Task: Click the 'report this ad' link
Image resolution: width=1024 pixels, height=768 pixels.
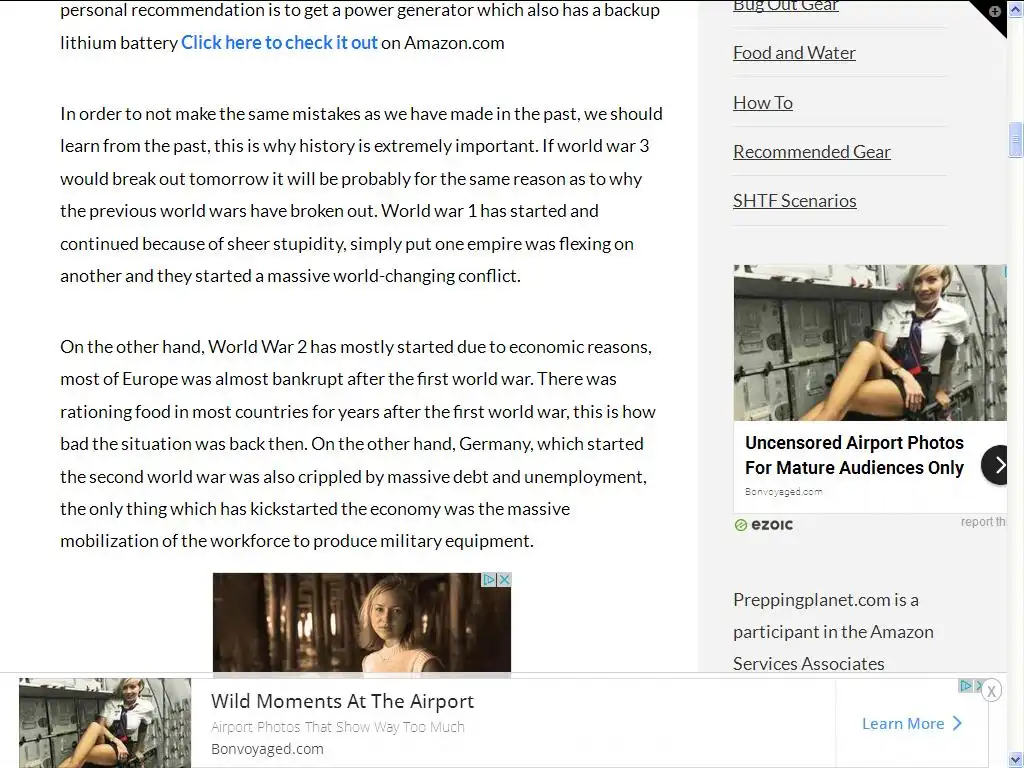Action: (983, 522)
